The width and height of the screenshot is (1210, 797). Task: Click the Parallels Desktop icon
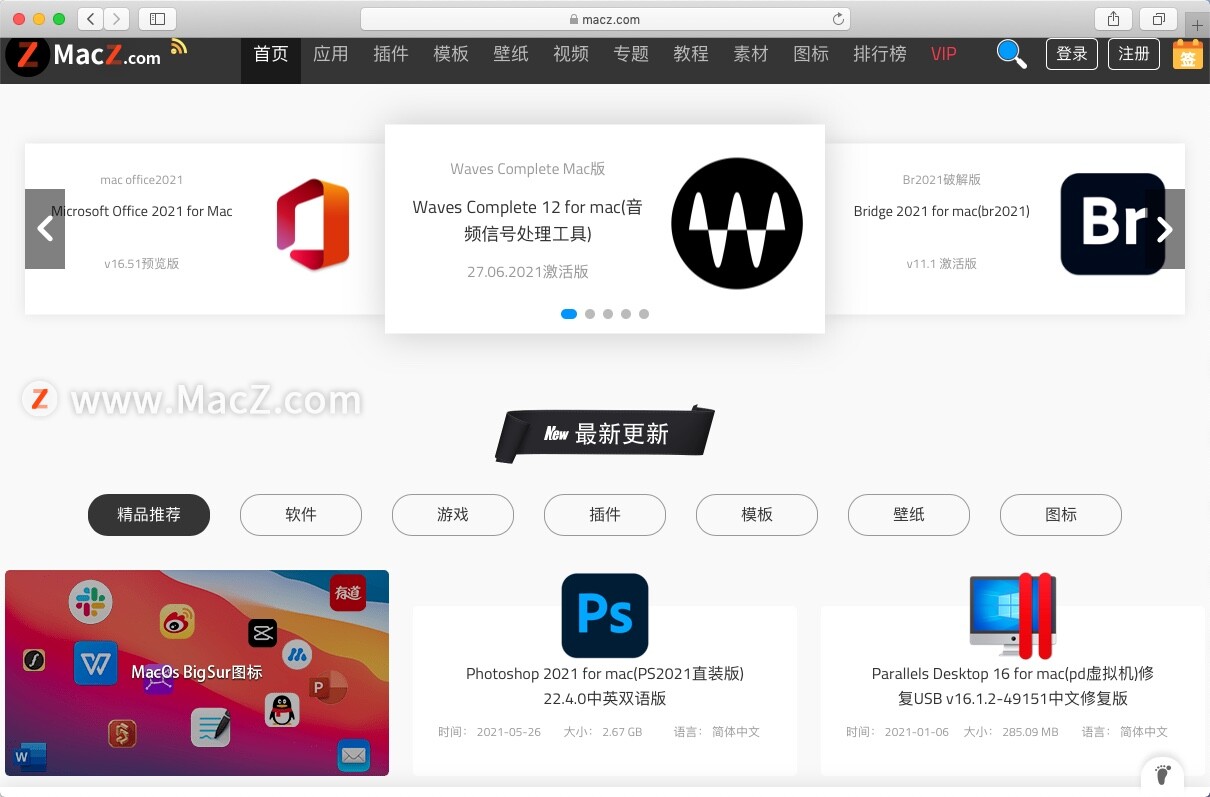coord(1013,615)
